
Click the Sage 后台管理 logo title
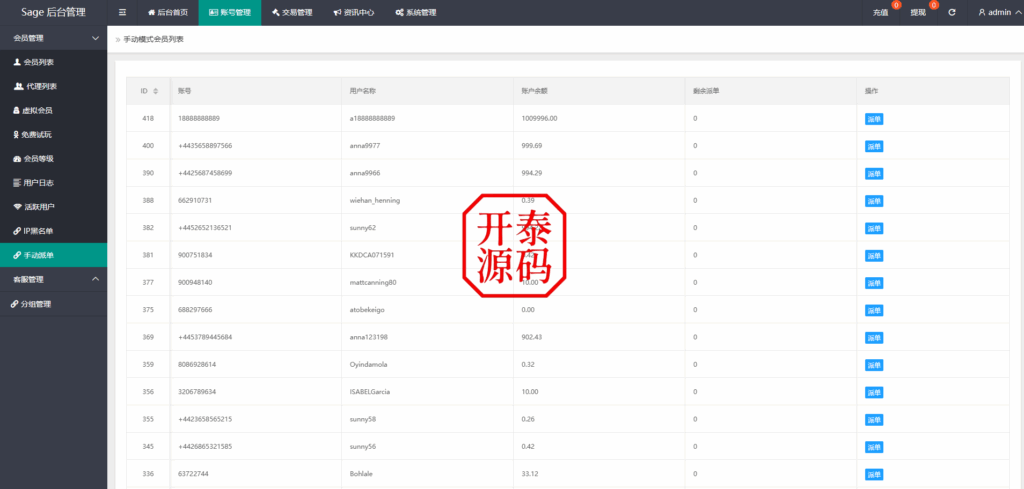pos(54,12)
